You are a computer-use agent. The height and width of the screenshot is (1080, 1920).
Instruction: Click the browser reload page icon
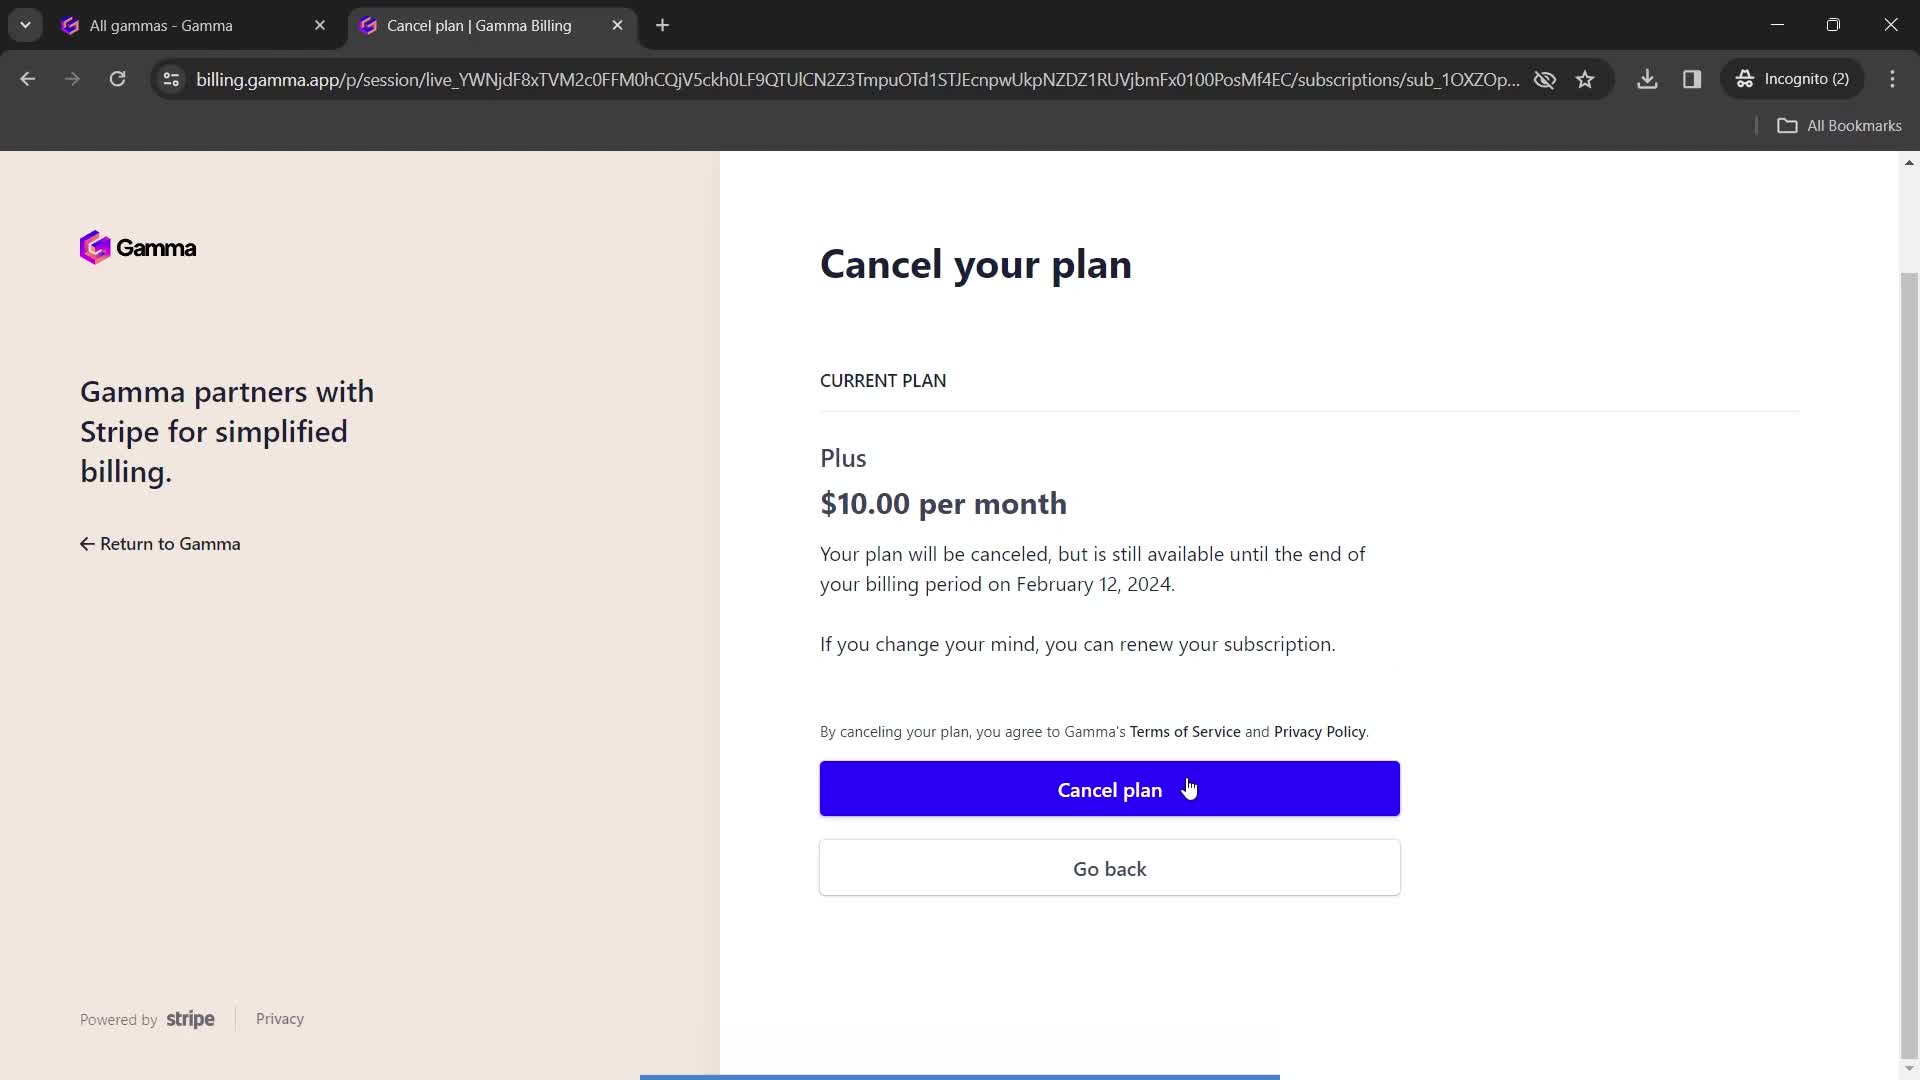117,79
